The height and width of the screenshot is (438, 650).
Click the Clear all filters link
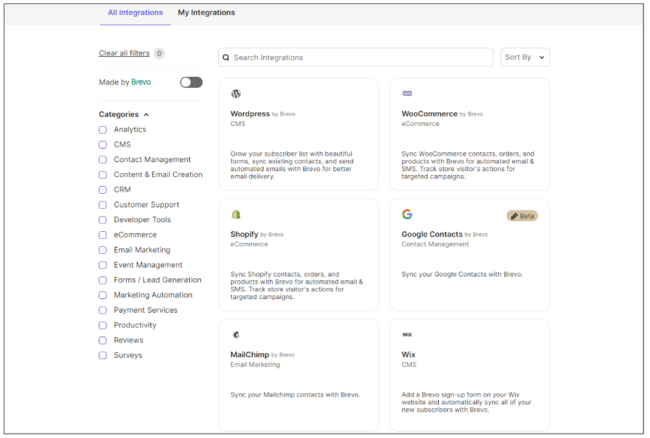(x=124, y=53)
